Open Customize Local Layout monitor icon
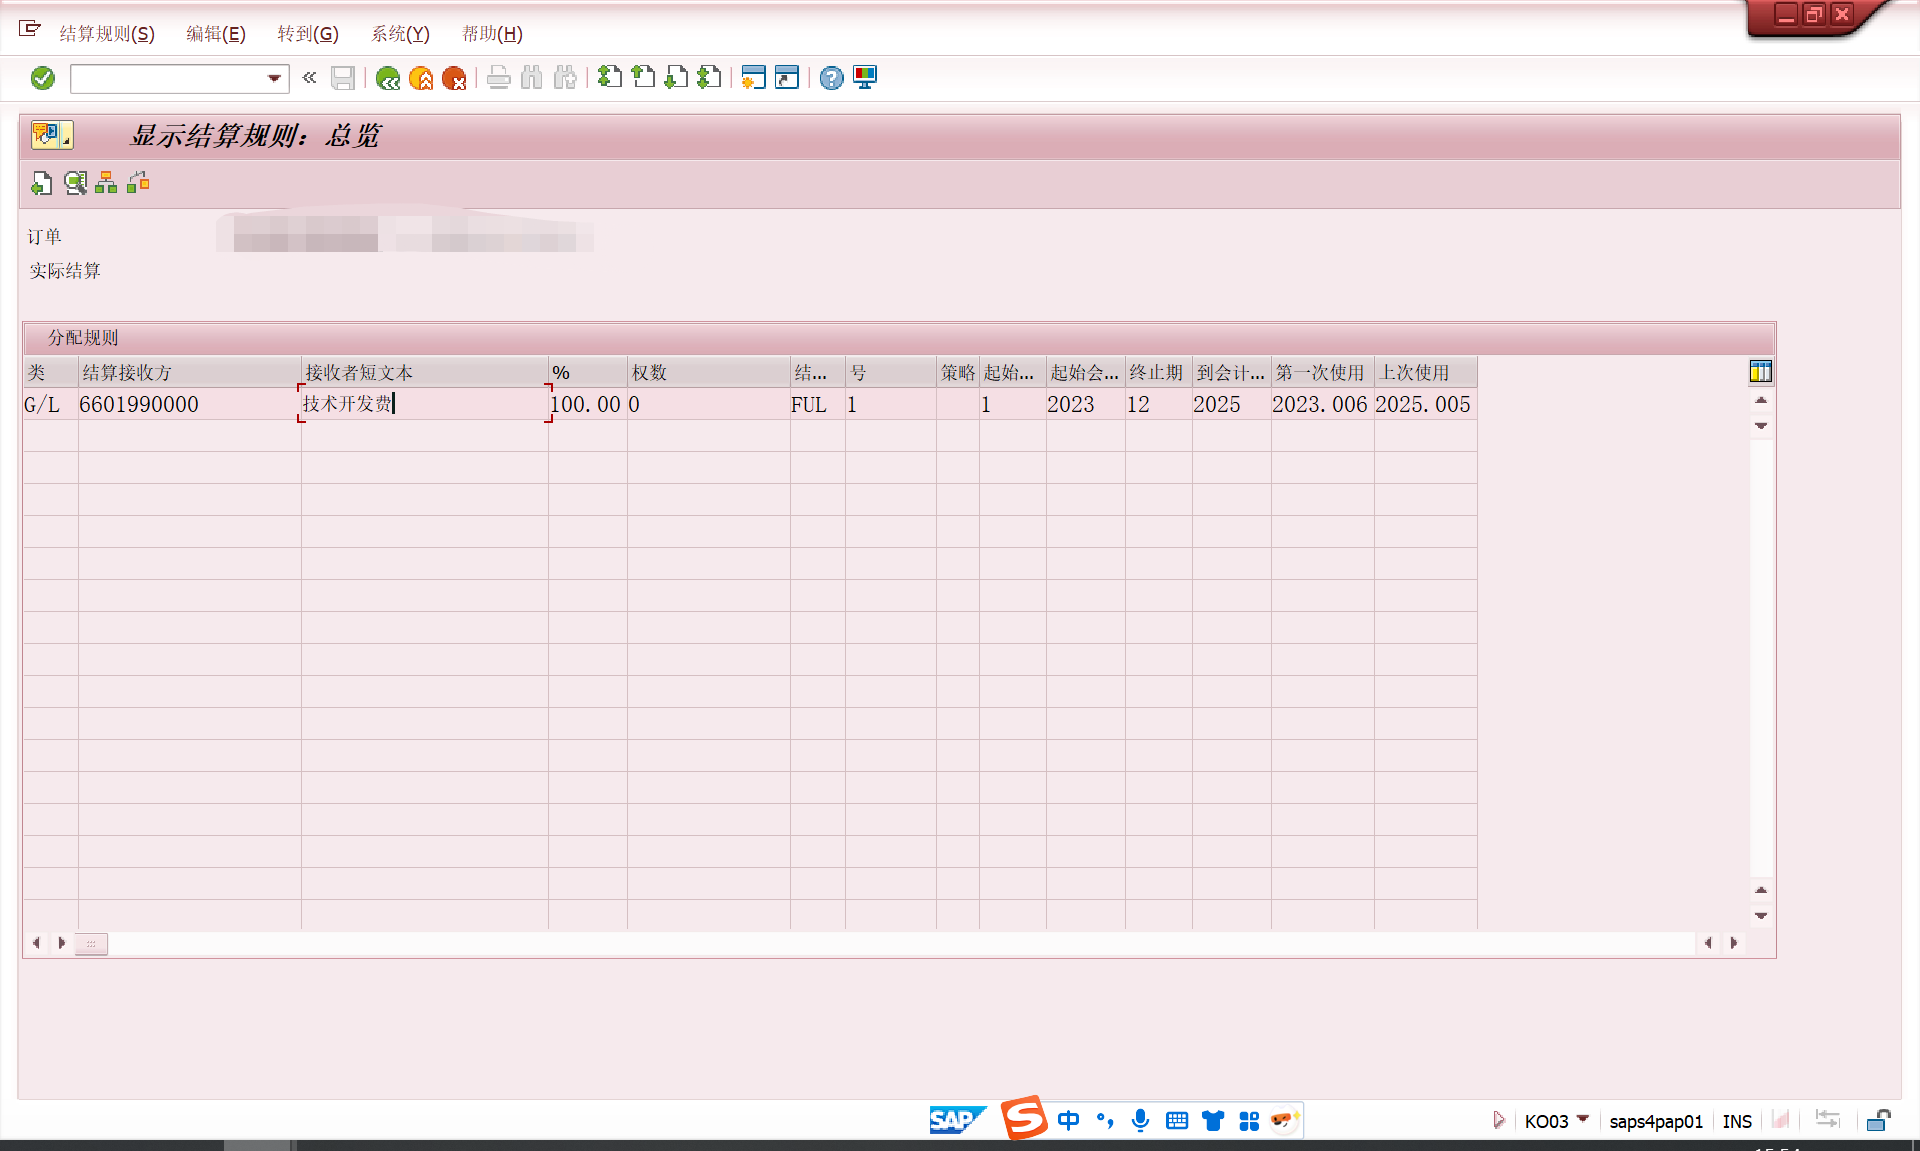1920x1151 pixels. click(x=865, y=78)
